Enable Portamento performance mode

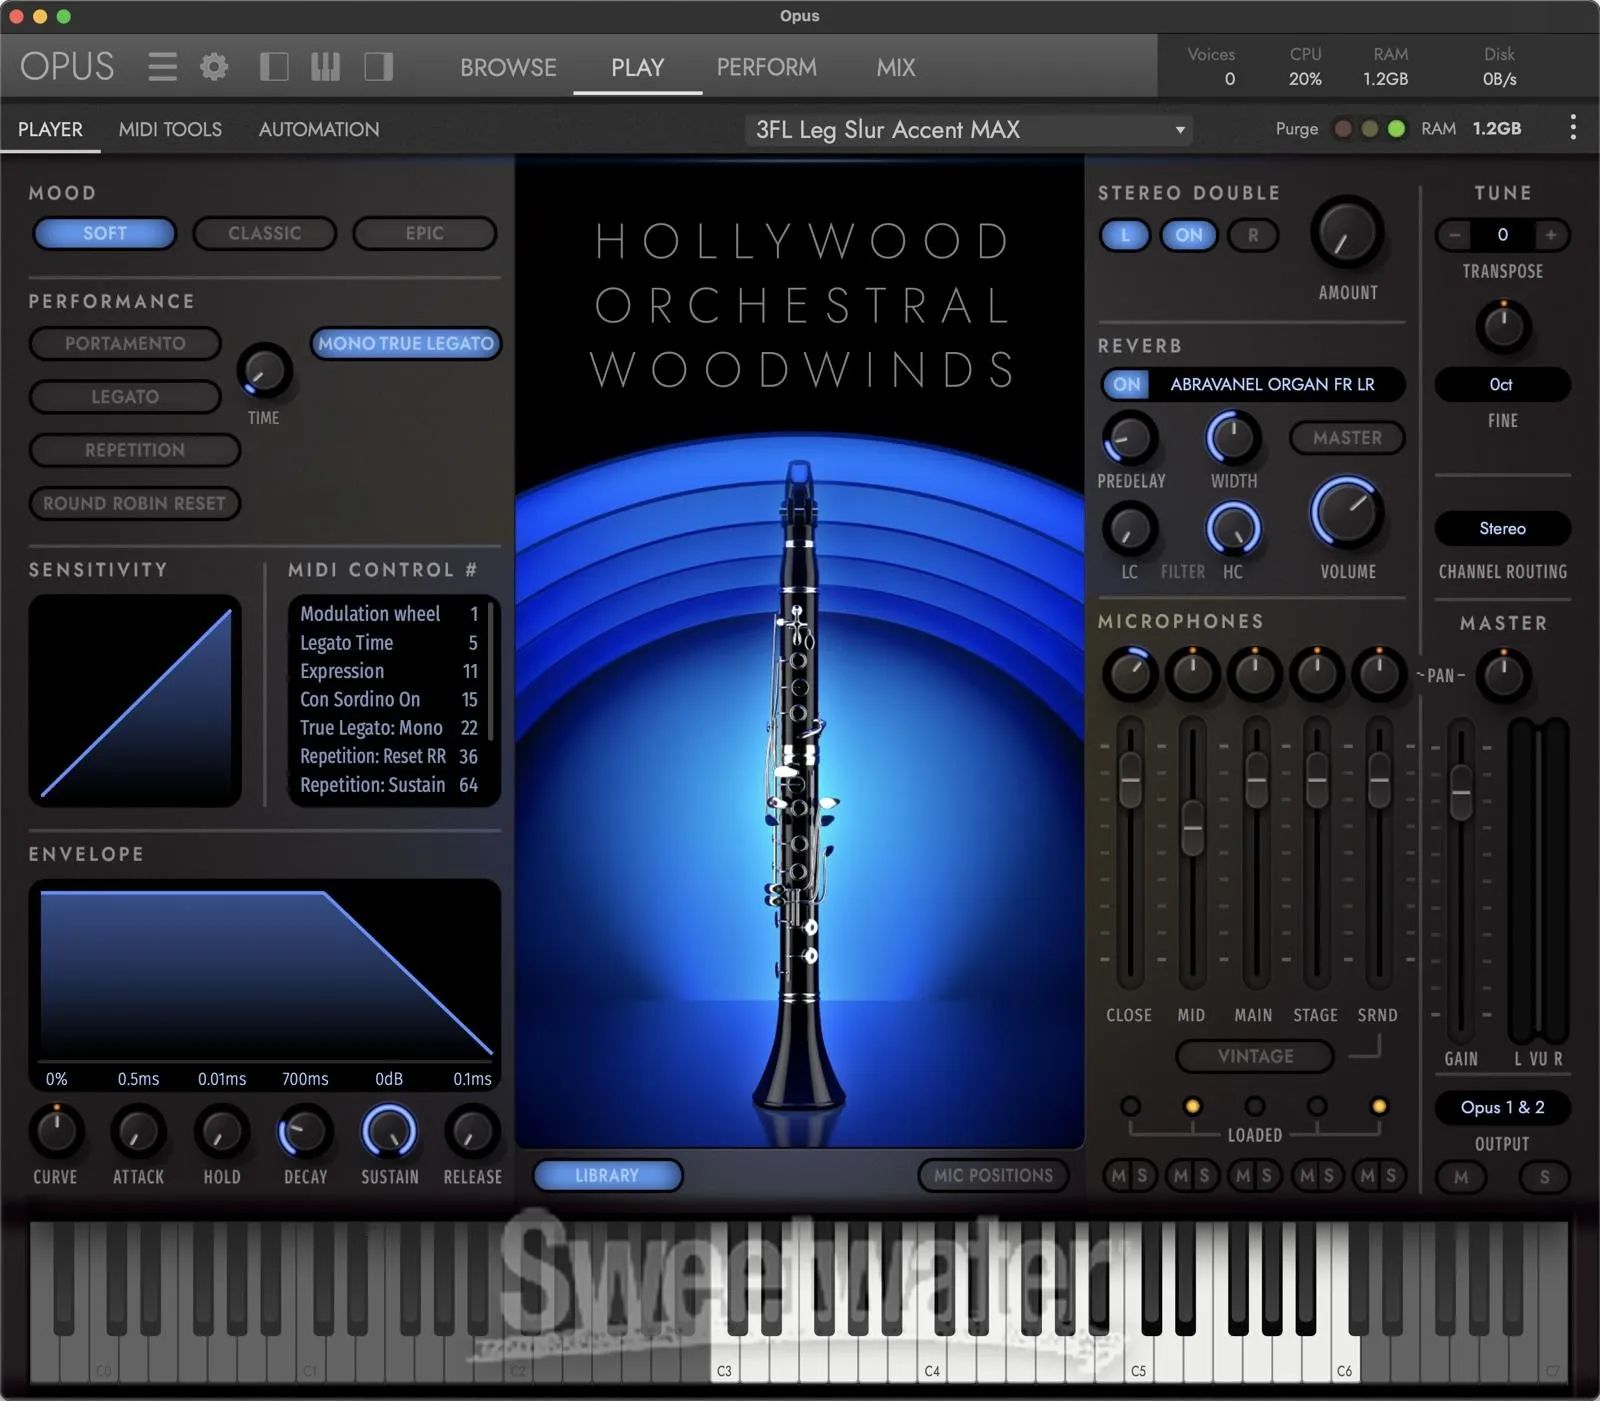click(x=125, y=343)
